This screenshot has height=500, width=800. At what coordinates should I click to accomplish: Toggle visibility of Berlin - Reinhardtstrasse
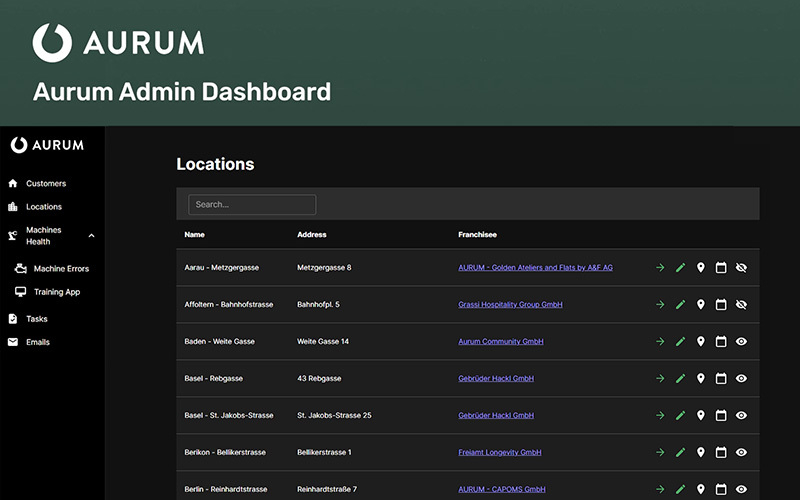[x=741, y=489]
